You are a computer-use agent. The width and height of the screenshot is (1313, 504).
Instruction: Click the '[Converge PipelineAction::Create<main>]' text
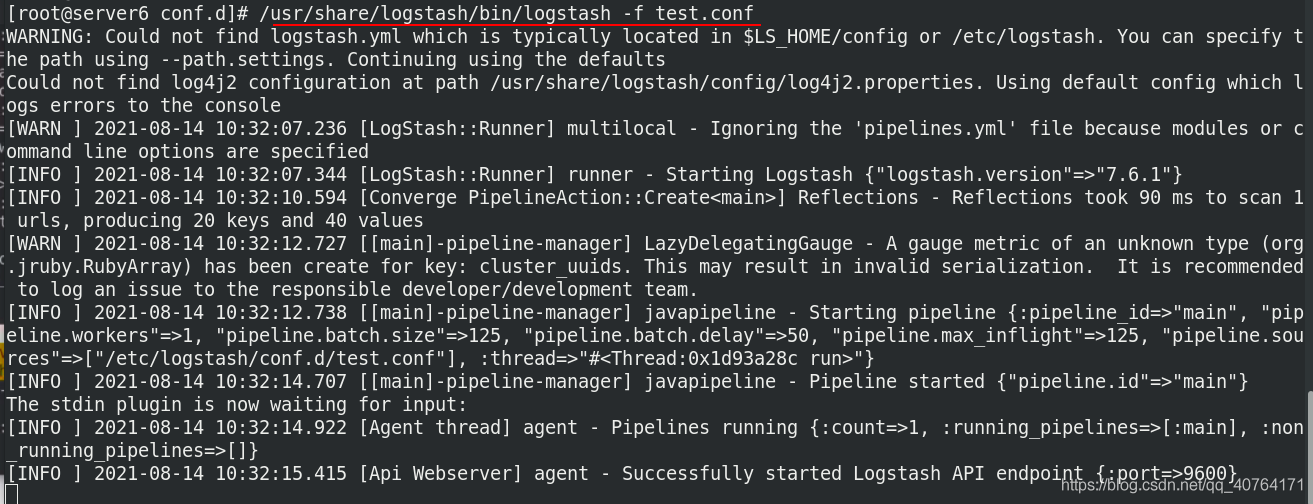[572, 197]
